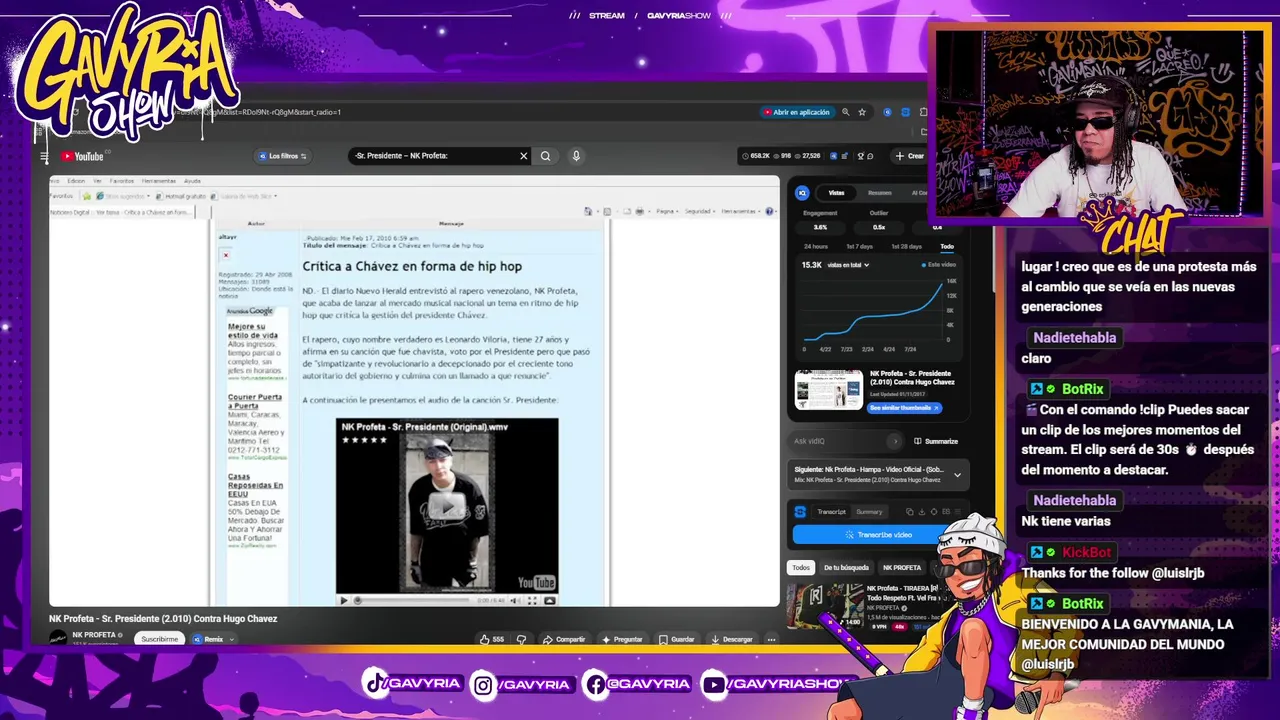Click the Descargar download button

(732, 639)
